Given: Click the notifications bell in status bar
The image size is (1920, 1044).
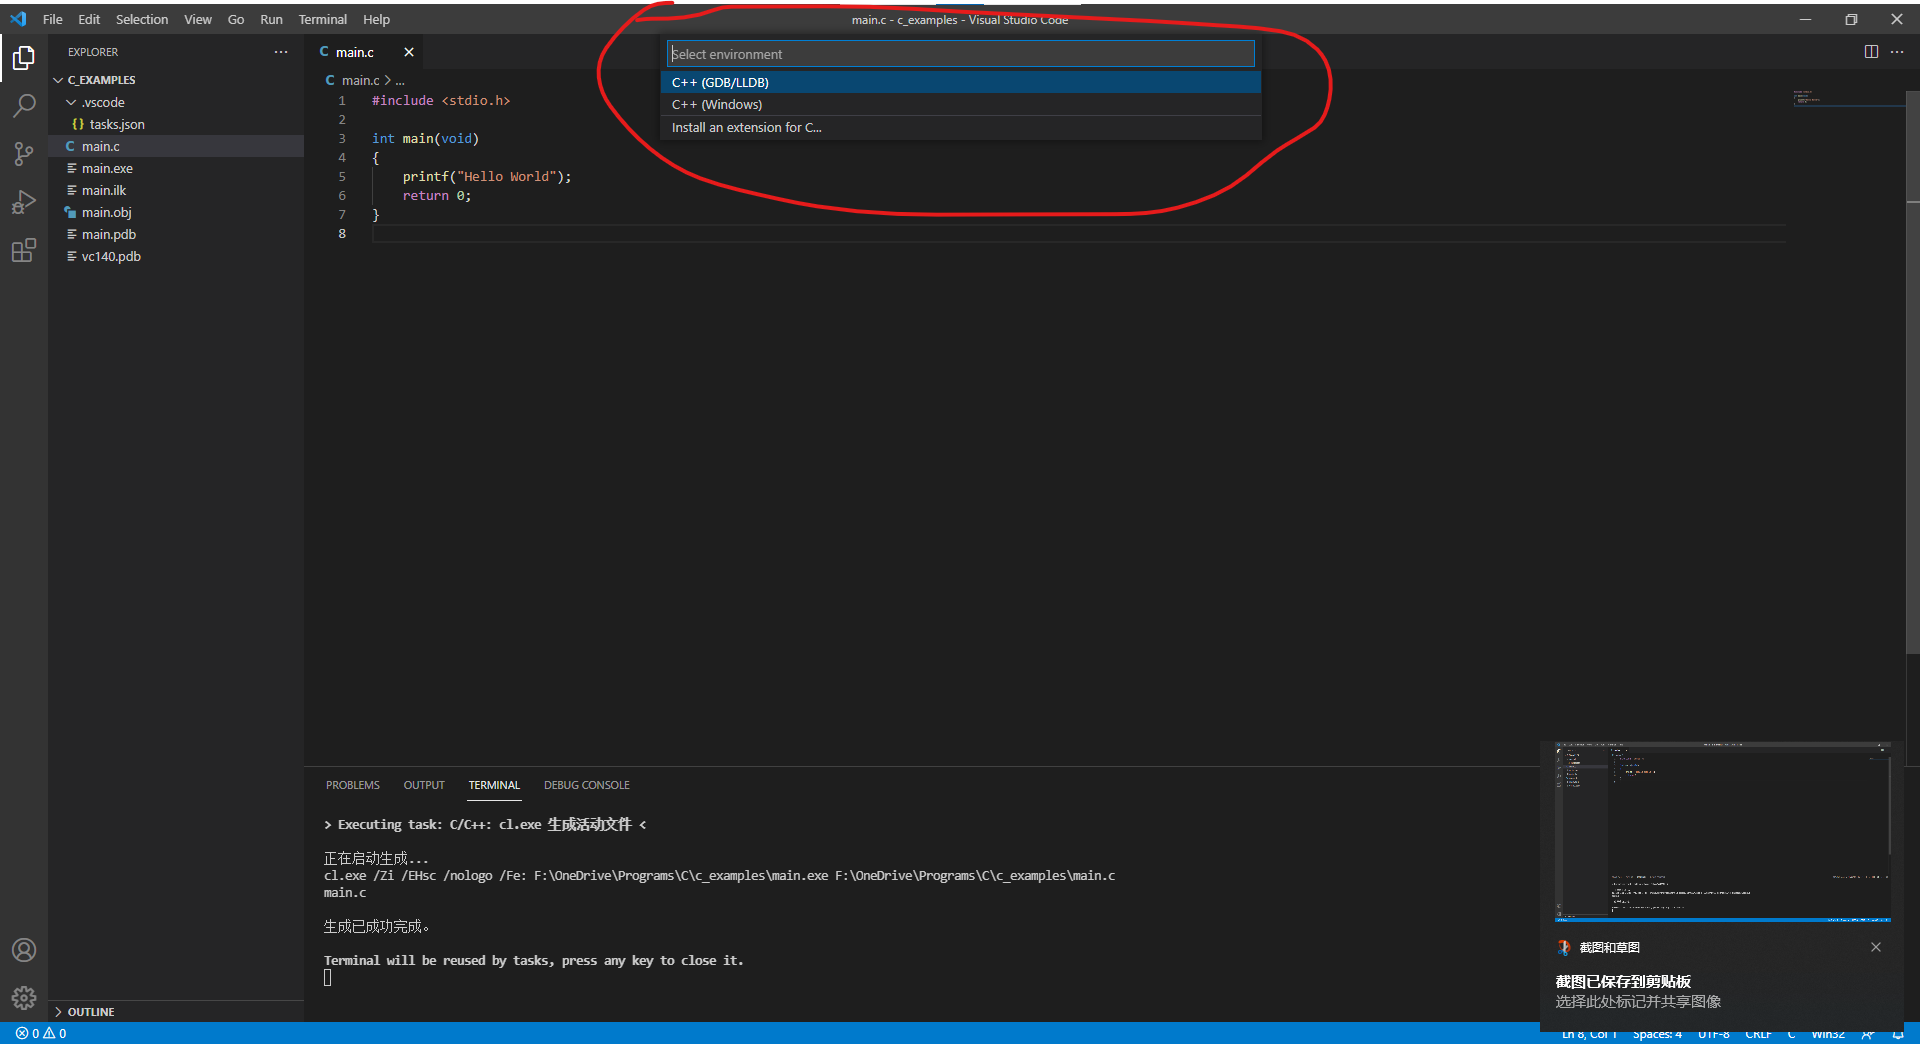Looking at the screenshot, I should coord(1898,1034).
